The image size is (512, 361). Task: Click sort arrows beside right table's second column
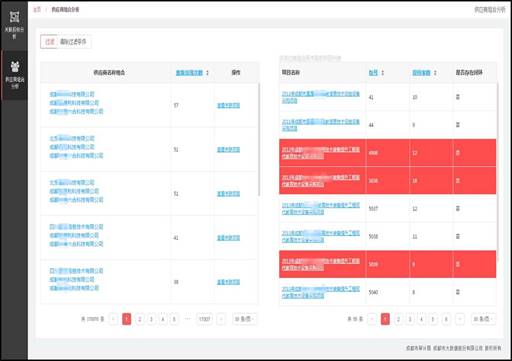[383, 73]
